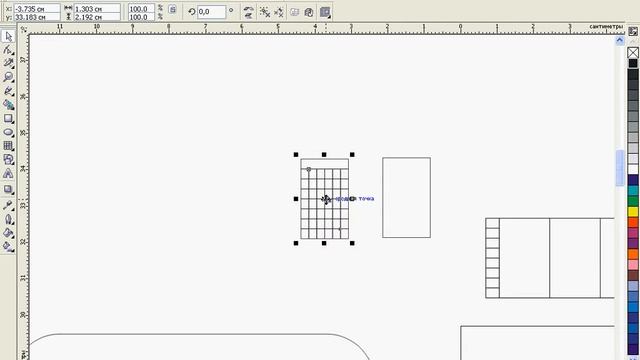Click the selected grid's top-middle handle

[x=324, y=155]
